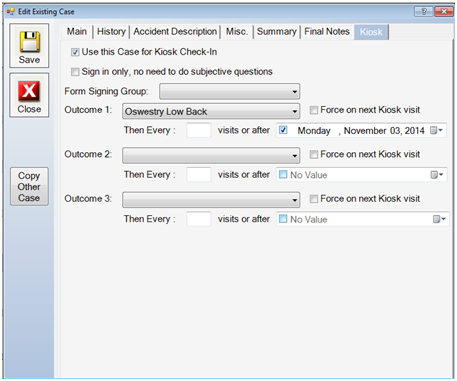Open calendar picker for Outcome 3 date

click(x=439, y=219)
